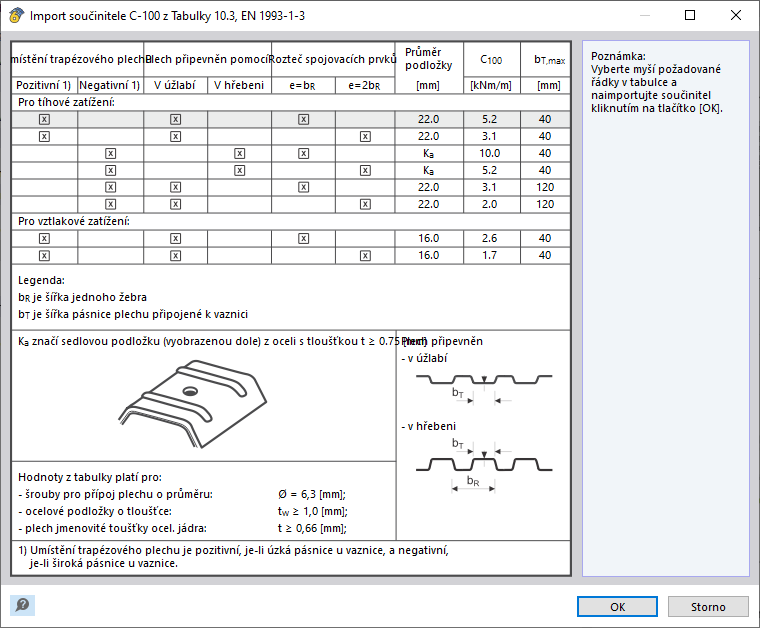Click the 'e=bR' column header
This screenshot has height=628, width=760.
303,85
